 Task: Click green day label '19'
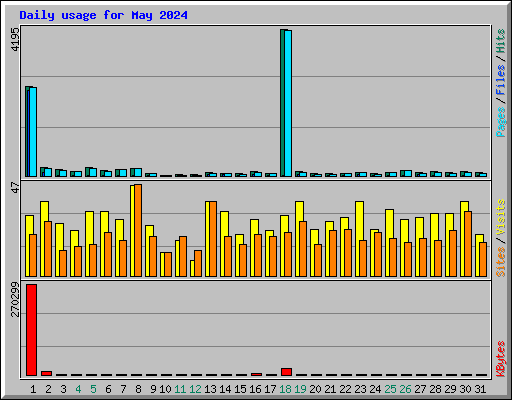pyautogui.click(x=300, y=389)
